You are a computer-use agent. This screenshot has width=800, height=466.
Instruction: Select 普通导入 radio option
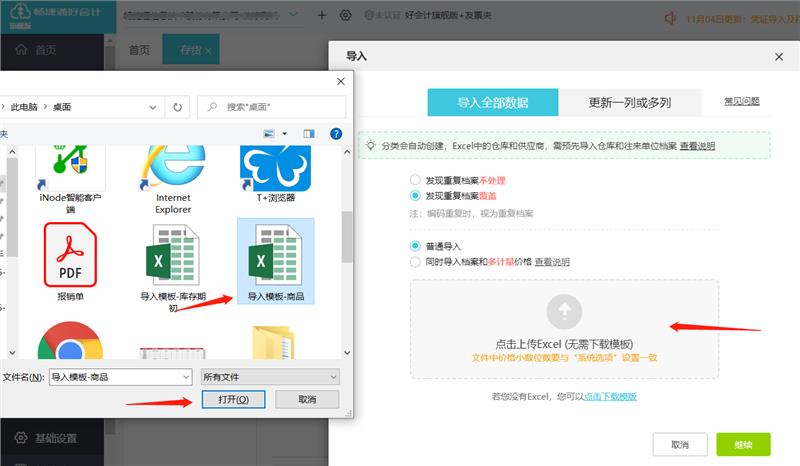pos(416,245)
